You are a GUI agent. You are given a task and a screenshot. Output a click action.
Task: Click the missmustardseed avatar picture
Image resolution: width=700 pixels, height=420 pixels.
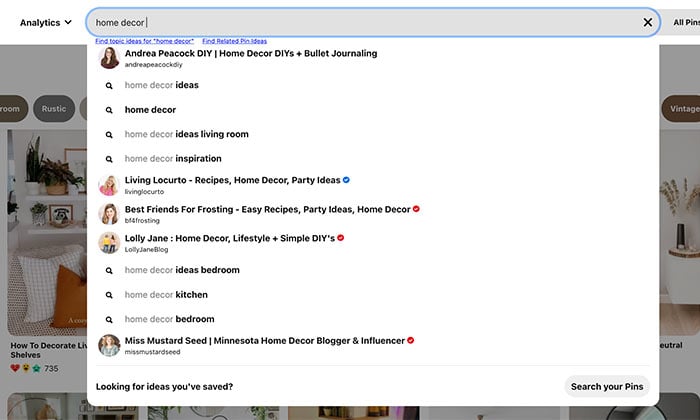[109, 345]
